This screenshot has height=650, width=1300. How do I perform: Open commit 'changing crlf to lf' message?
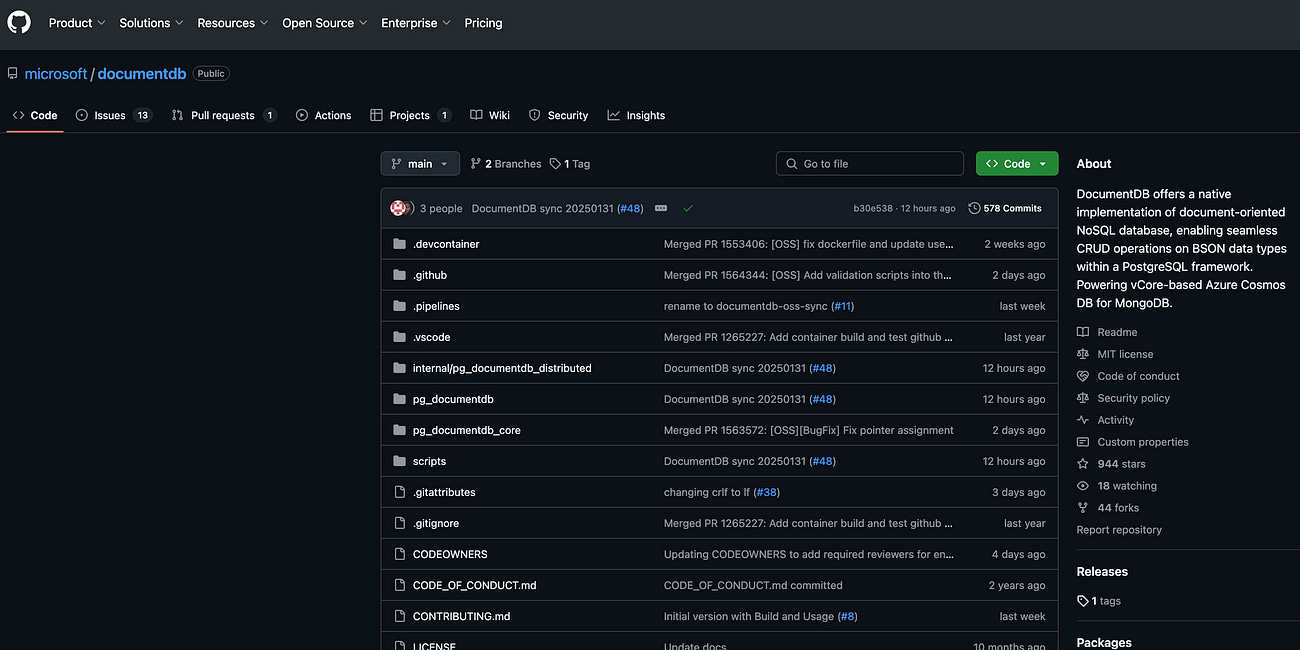708,492
